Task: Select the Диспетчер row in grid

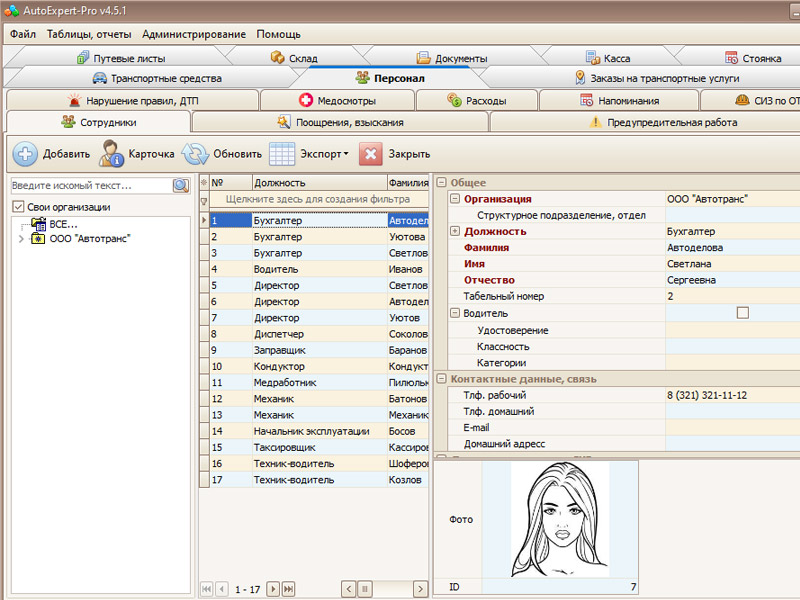Action: (319, 334)
